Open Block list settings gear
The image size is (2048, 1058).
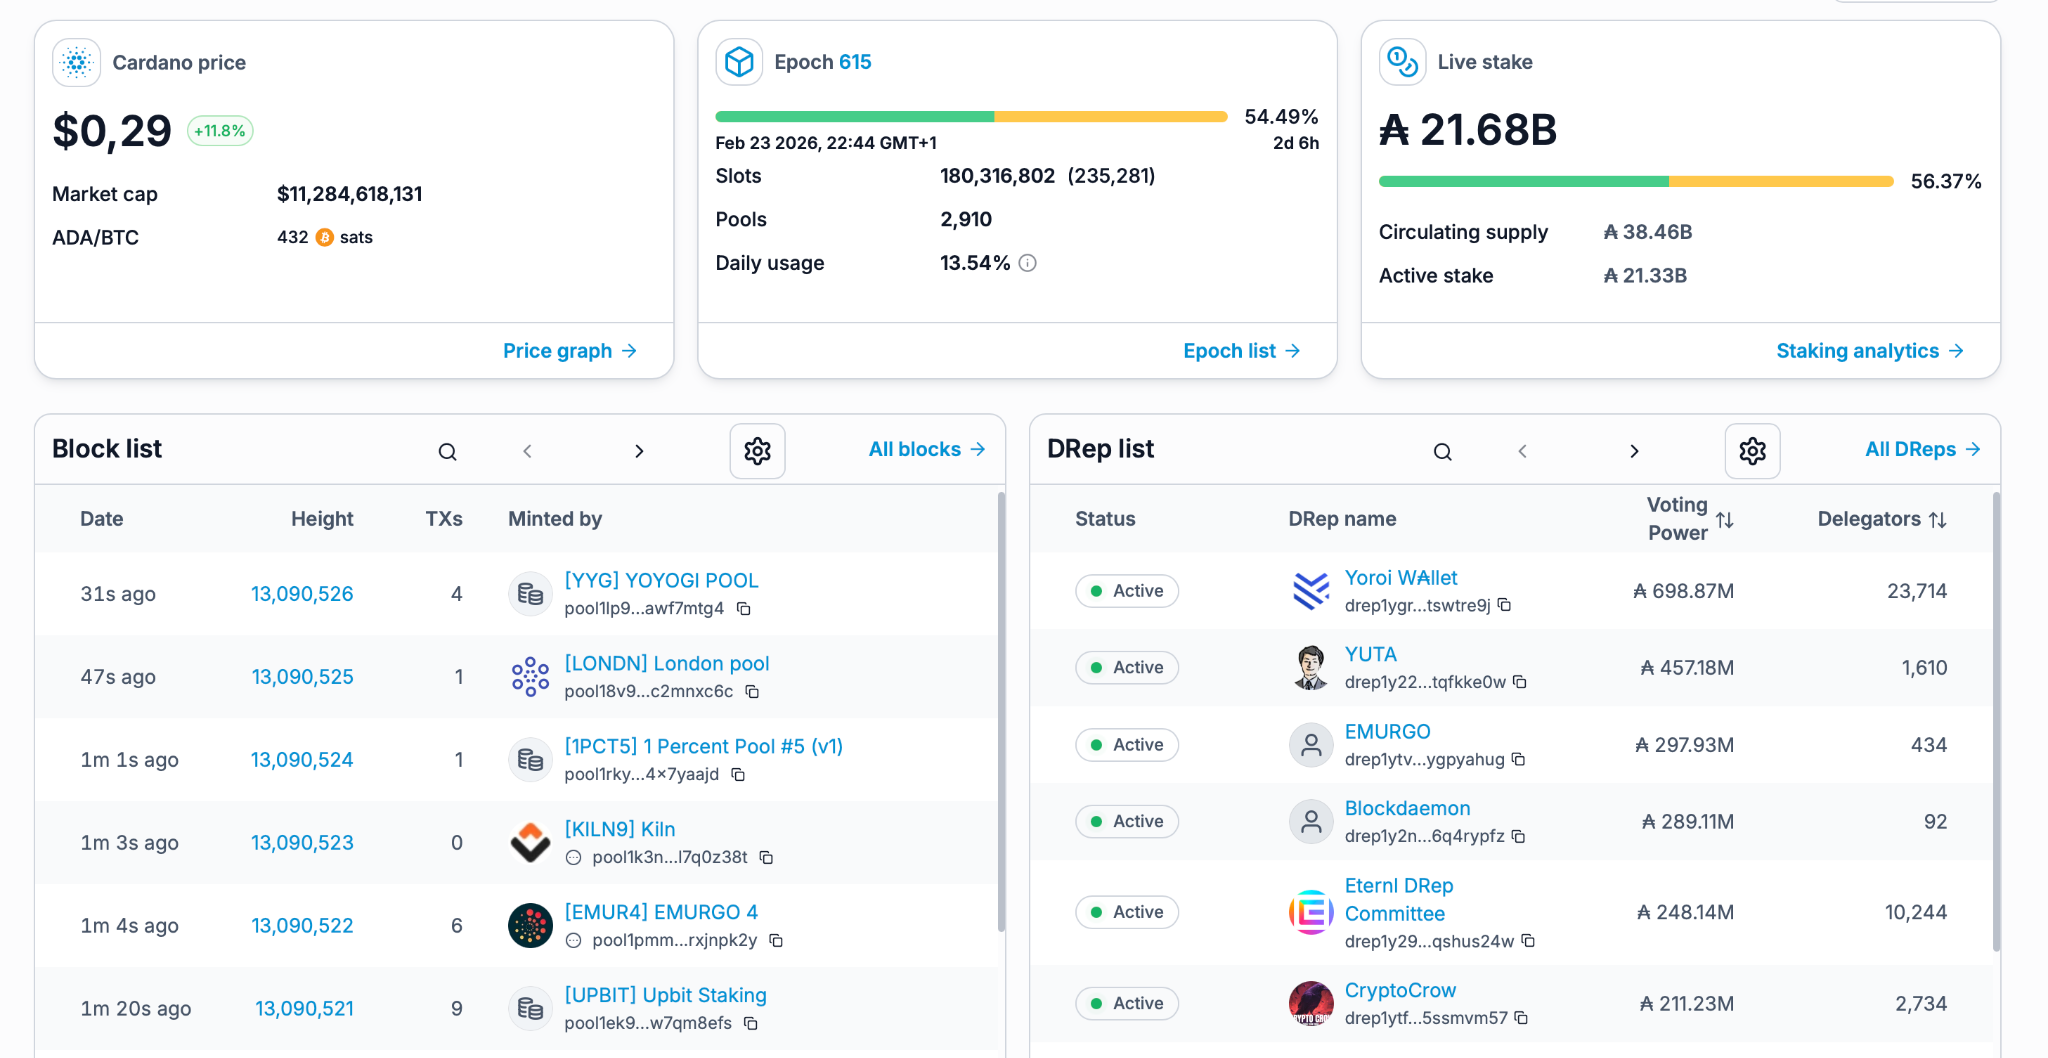[x=757, y=451]
